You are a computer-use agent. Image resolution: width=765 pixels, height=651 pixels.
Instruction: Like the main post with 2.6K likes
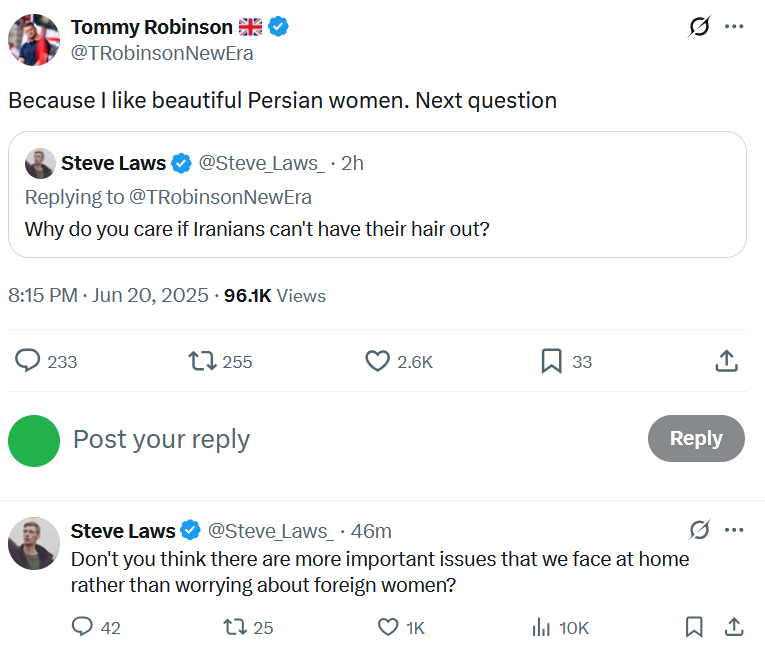[377, 361]
